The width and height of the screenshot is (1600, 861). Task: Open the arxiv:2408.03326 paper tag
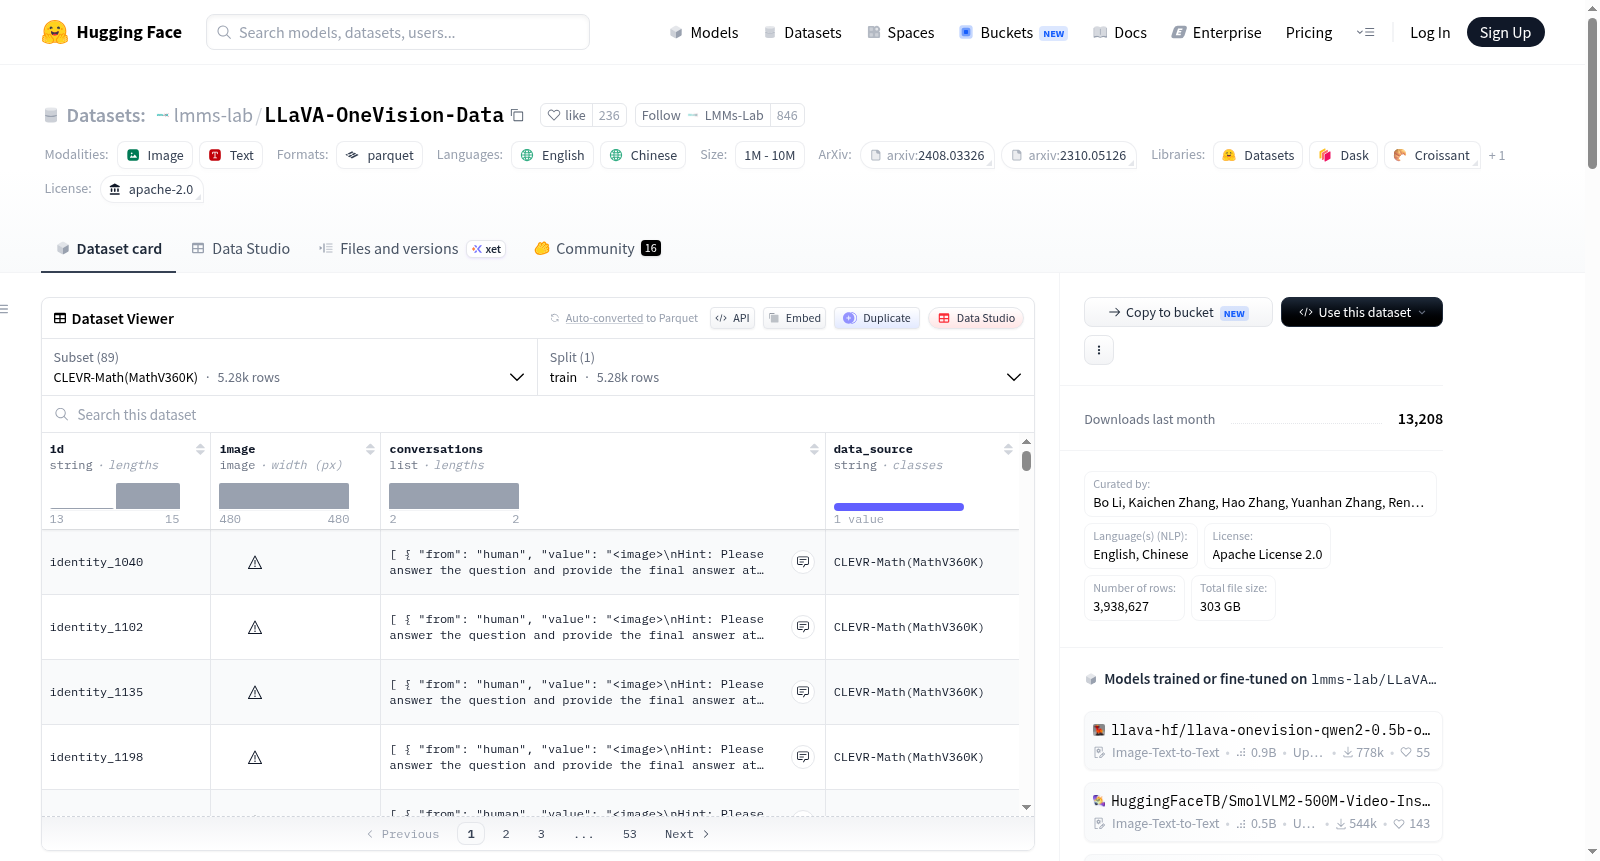[927, 155]
